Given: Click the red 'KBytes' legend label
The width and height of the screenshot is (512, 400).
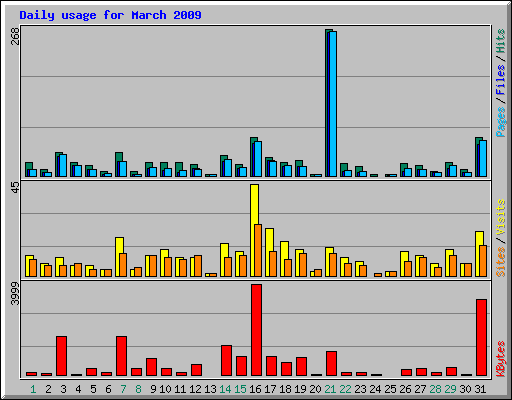Looking at the screenshot, I should [501, 359].
